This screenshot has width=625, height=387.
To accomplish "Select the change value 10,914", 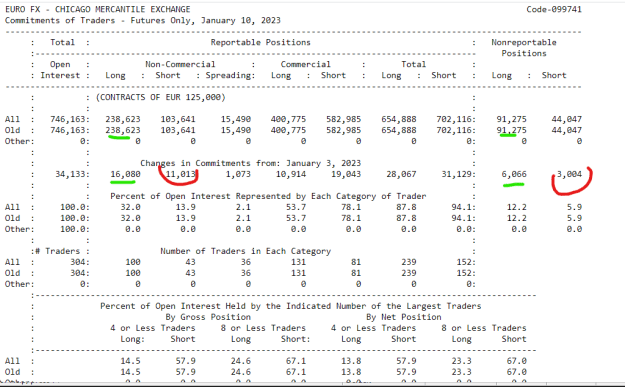I will (291, 174).
